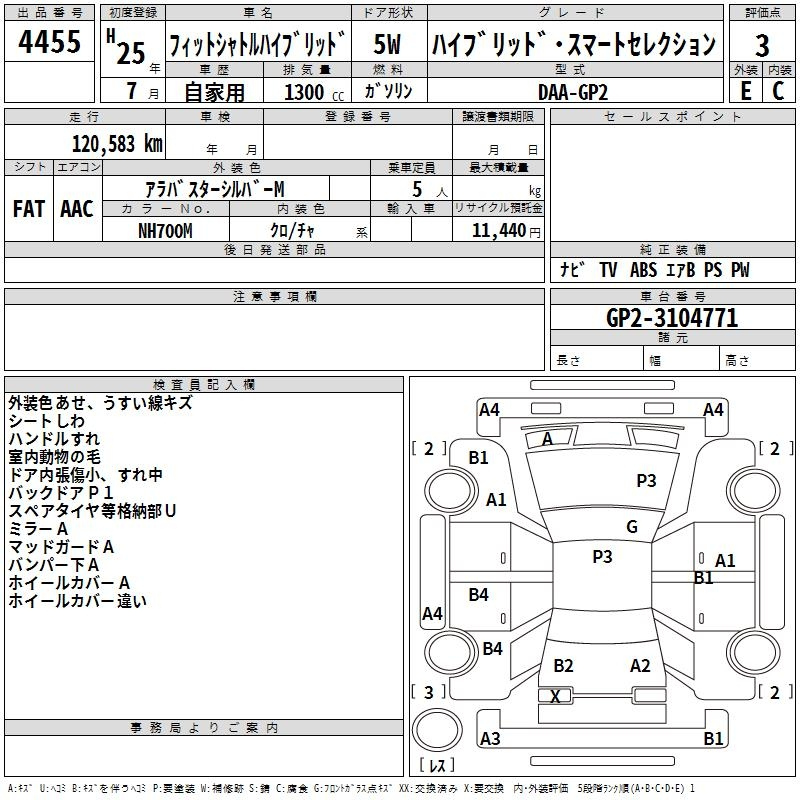Screen dimensions: 800x800
Task: Click the 高さ dimension field
Action: tap(757, 360)
